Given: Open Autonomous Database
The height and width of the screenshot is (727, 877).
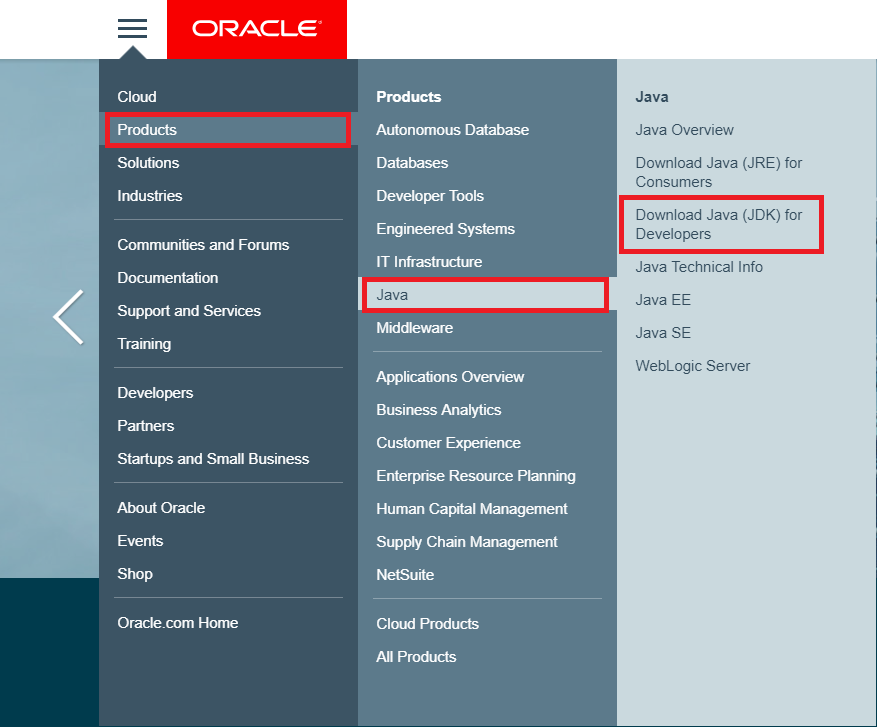Looking at the screenshot, I should tap(452, 130).
